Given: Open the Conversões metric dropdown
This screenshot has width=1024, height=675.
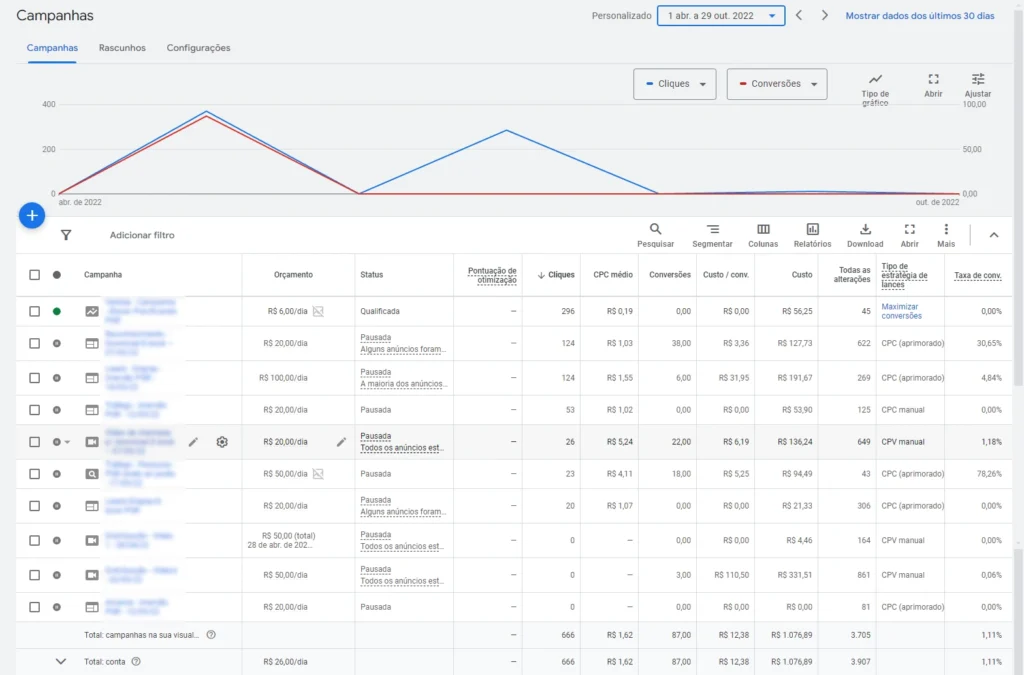Looking at the screenshot, I should [777, 84].
